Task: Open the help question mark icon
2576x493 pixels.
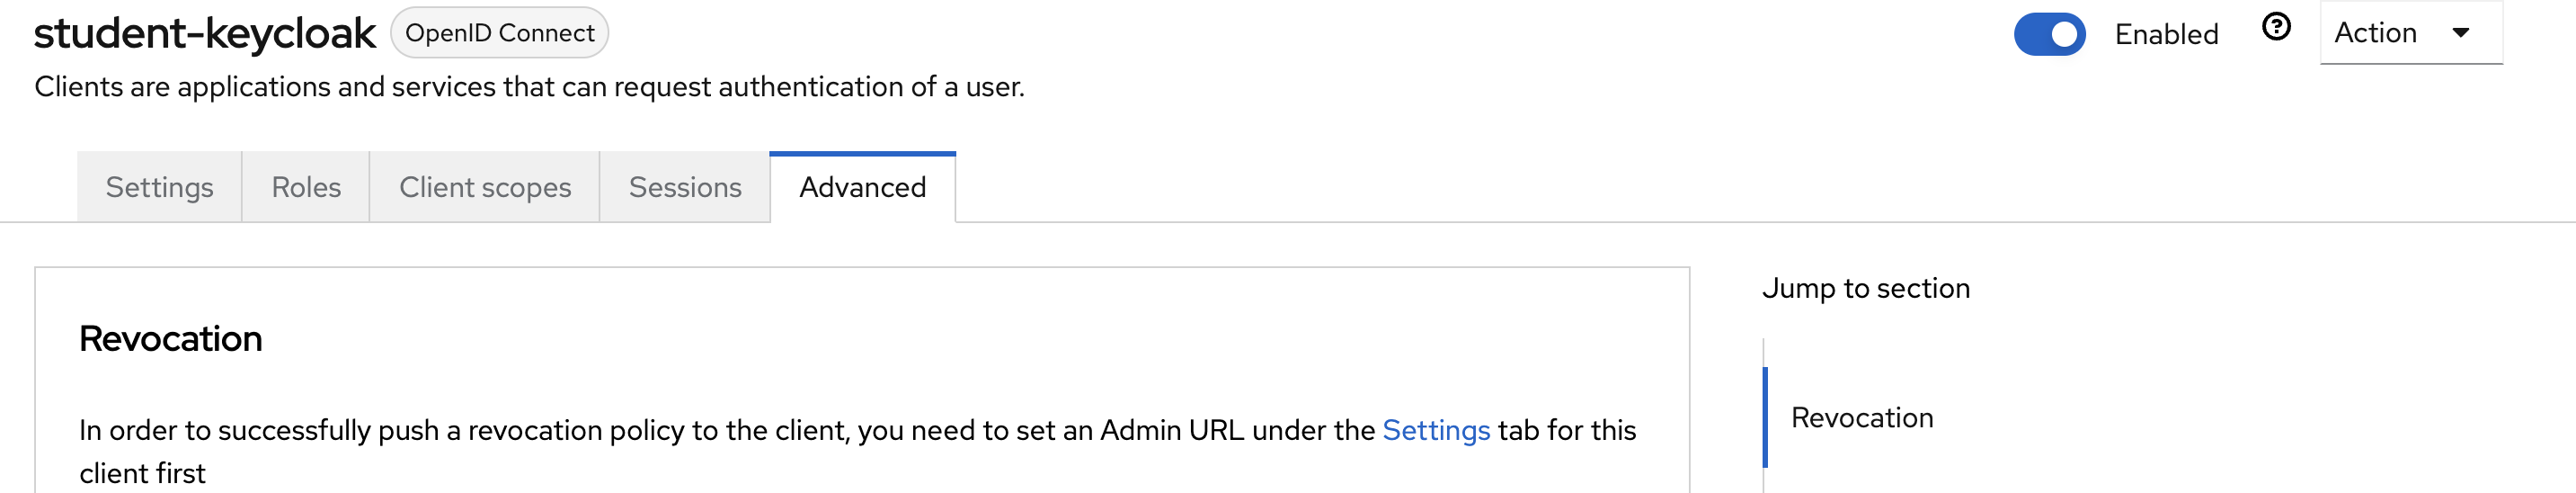Action: (x=2276, y=27)
